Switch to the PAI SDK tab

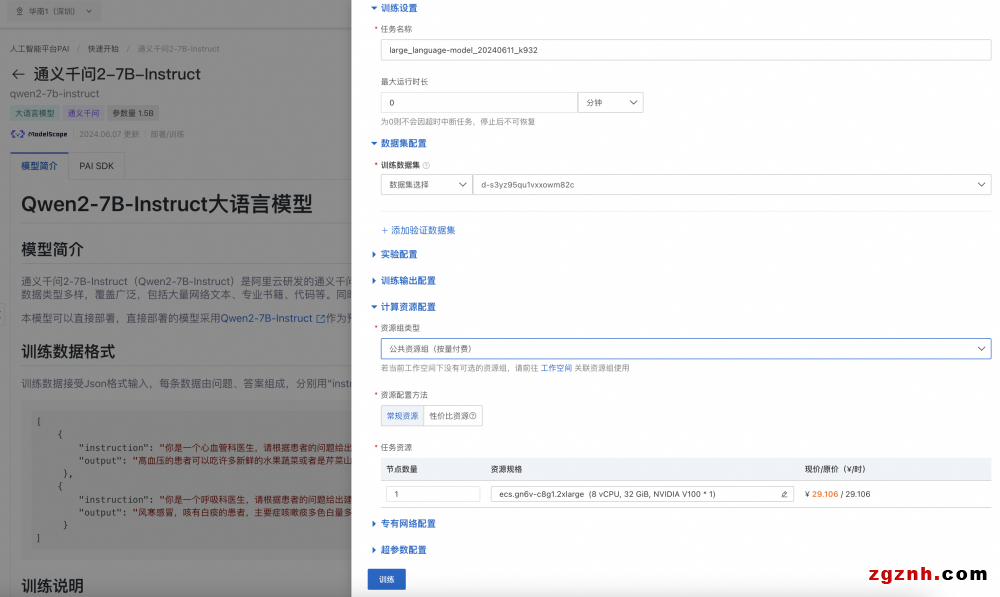click(97, 166)
